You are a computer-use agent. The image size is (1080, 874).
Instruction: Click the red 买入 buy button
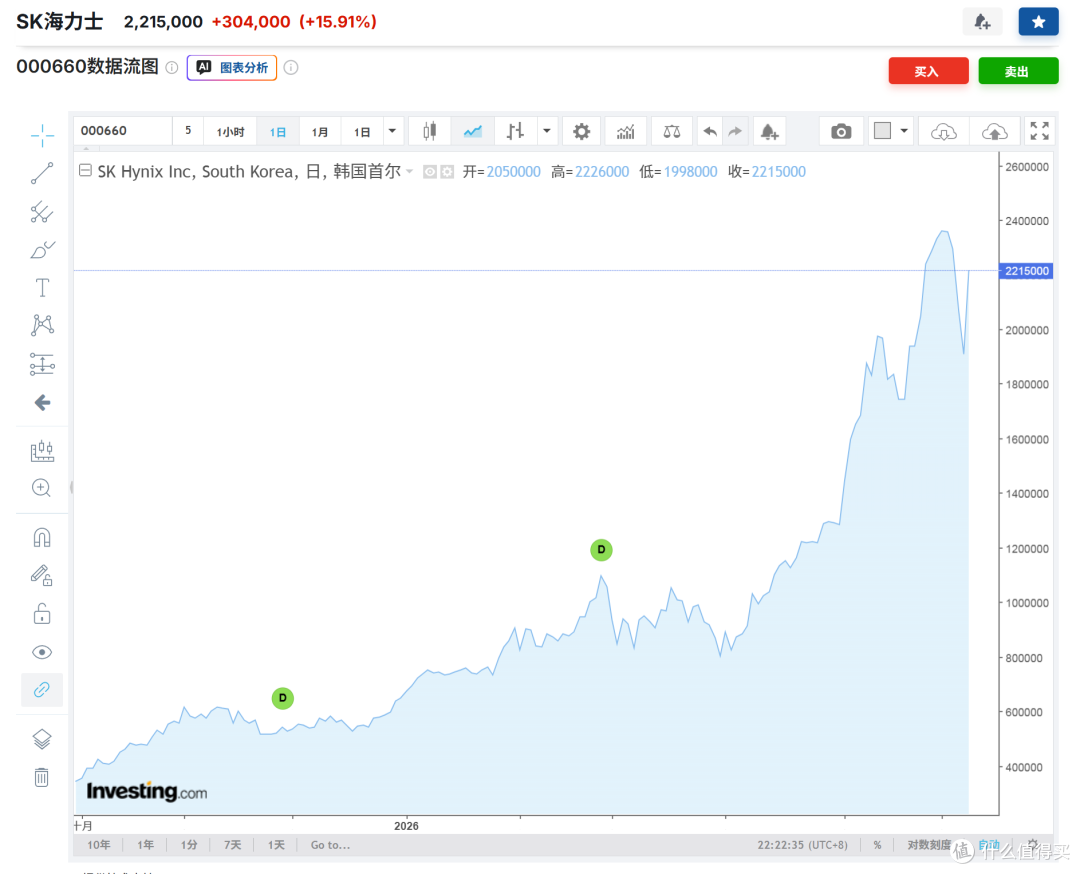click(x=928, y=71)
